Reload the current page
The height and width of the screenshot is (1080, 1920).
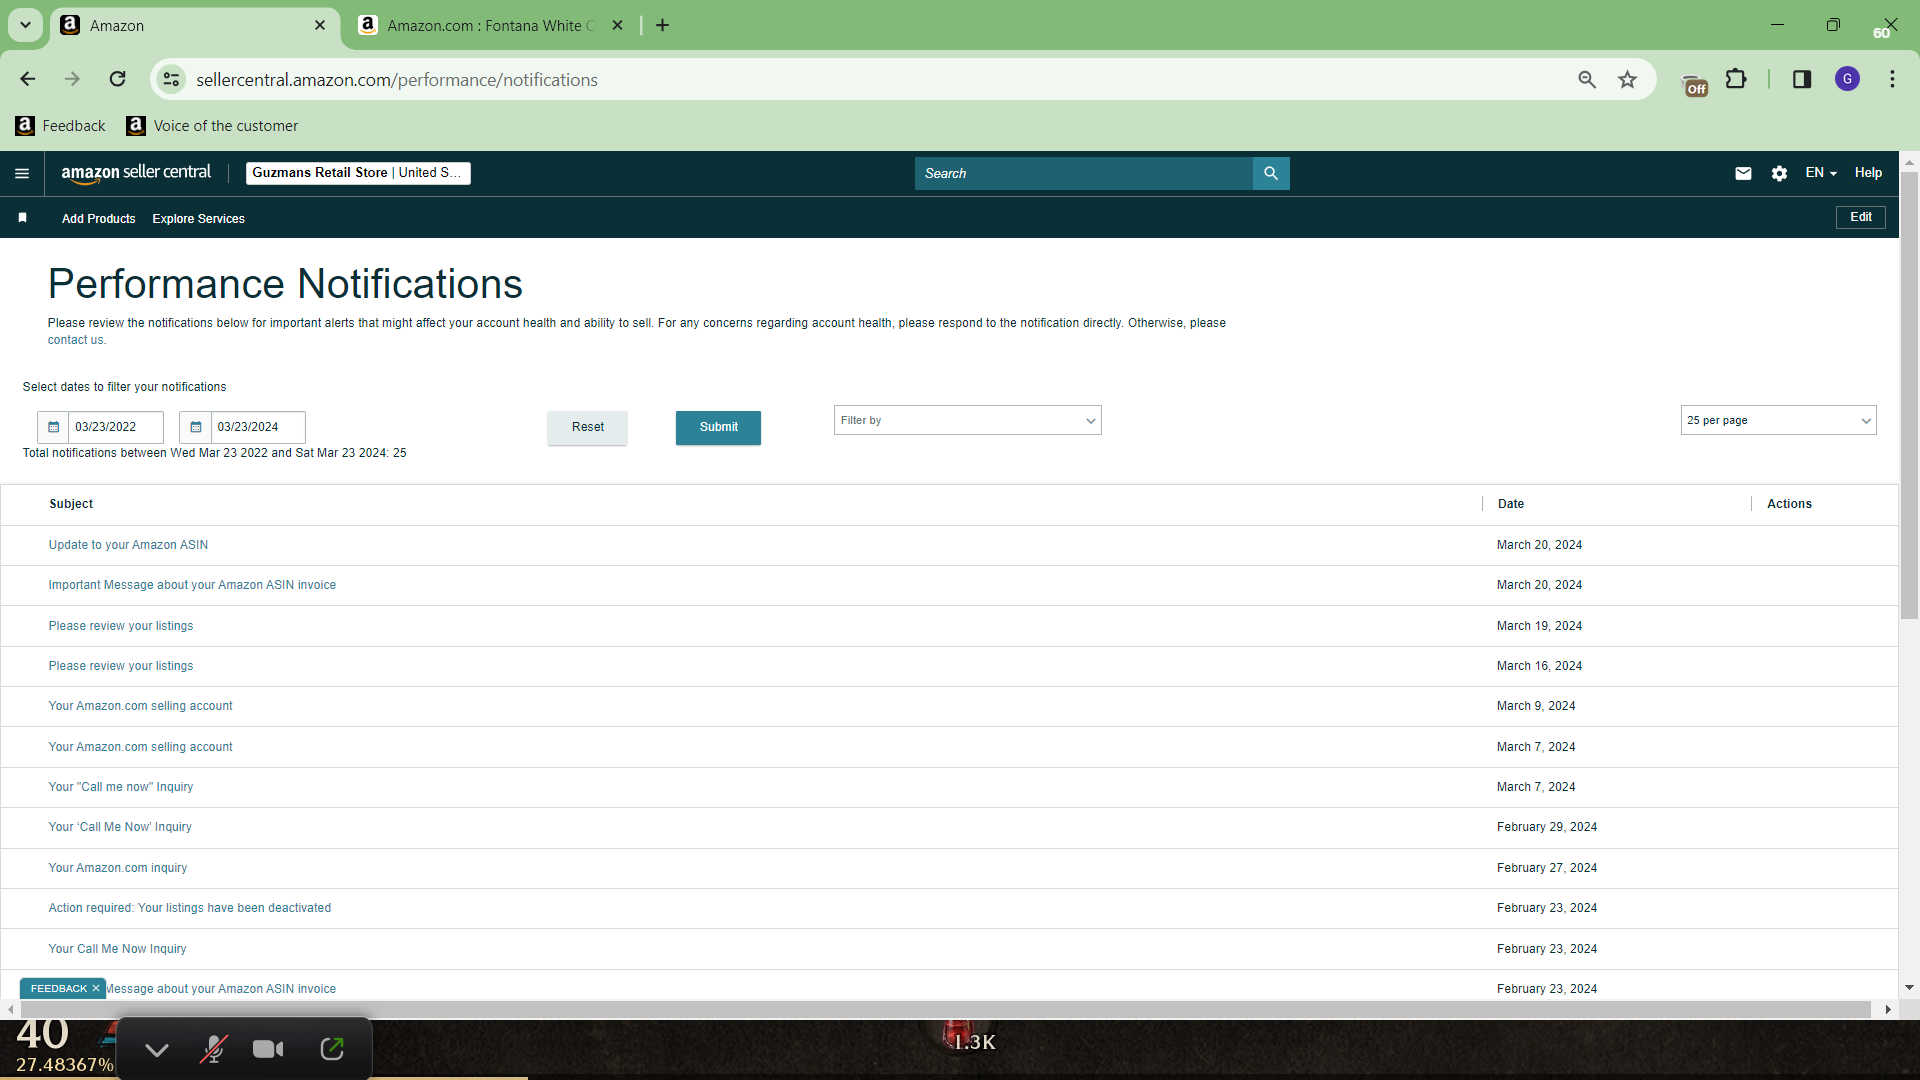tap(118, 79)
